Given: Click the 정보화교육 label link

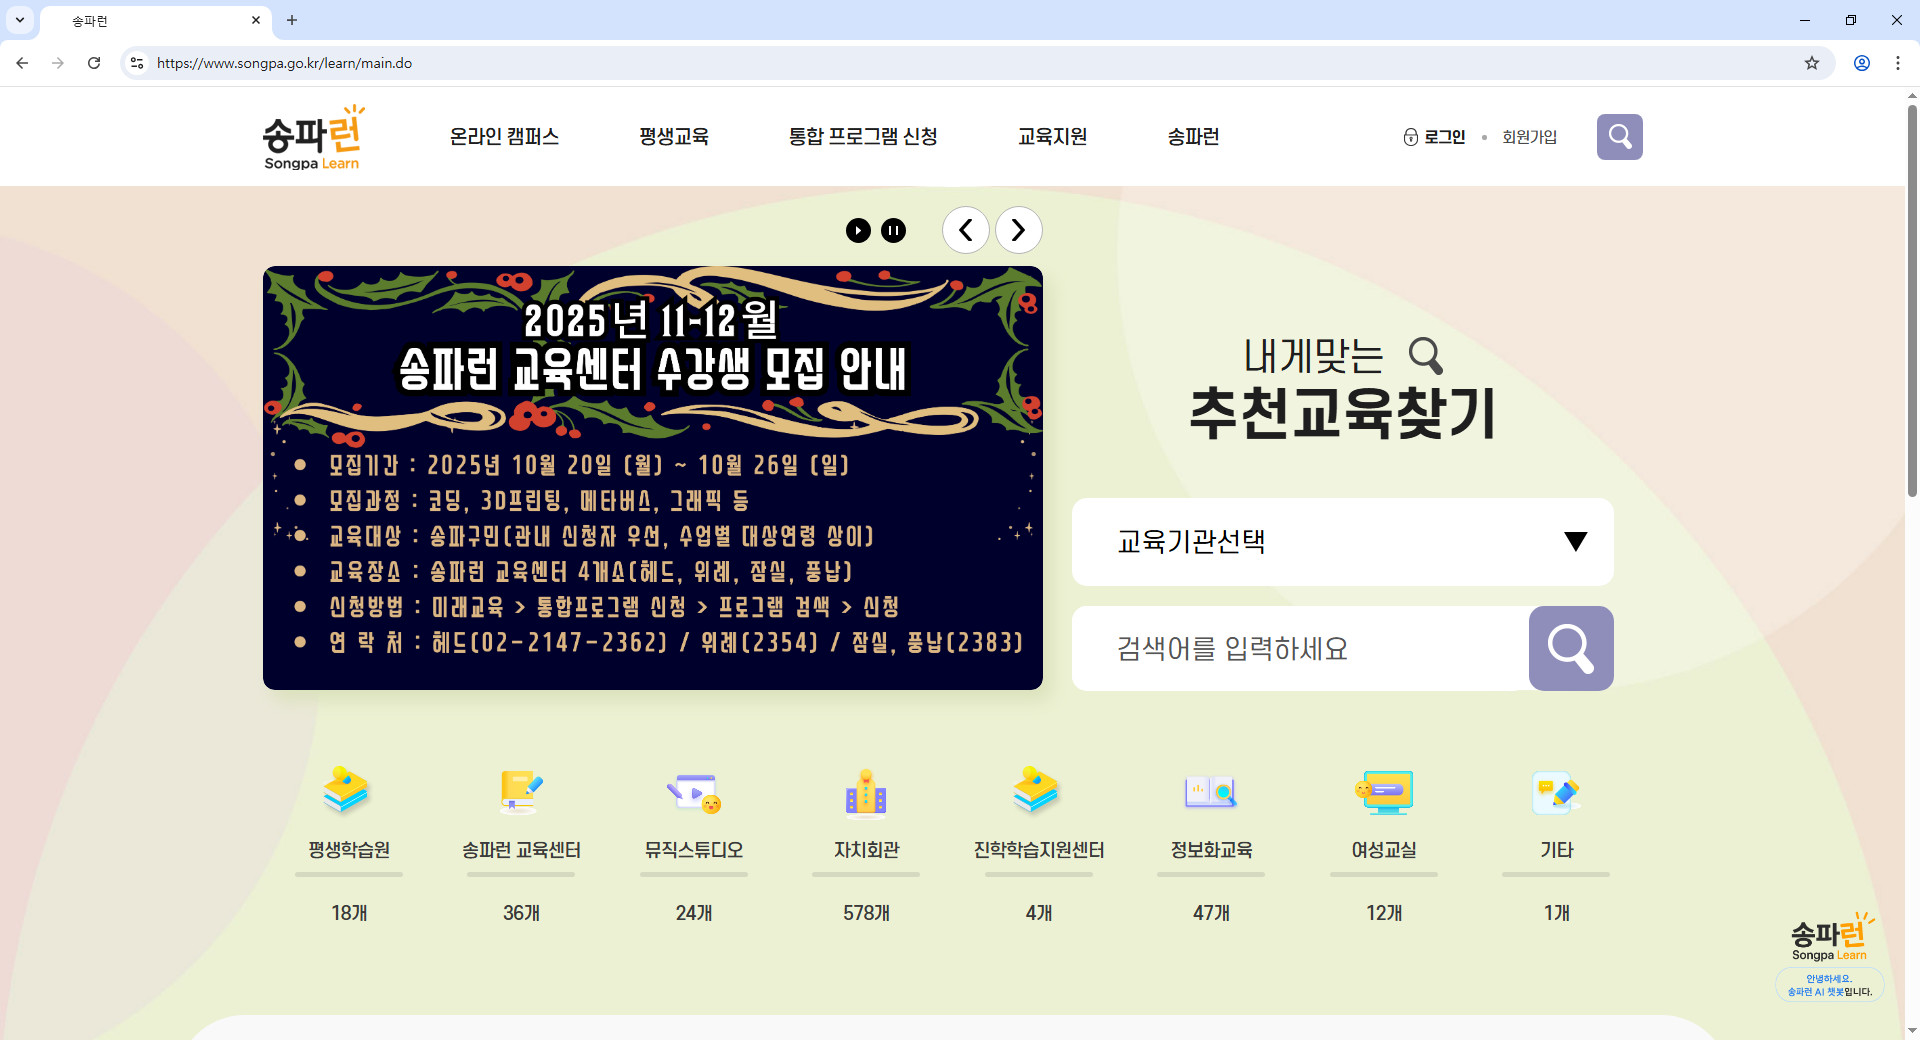Looking at the screenshot, I should (1211, 850).
